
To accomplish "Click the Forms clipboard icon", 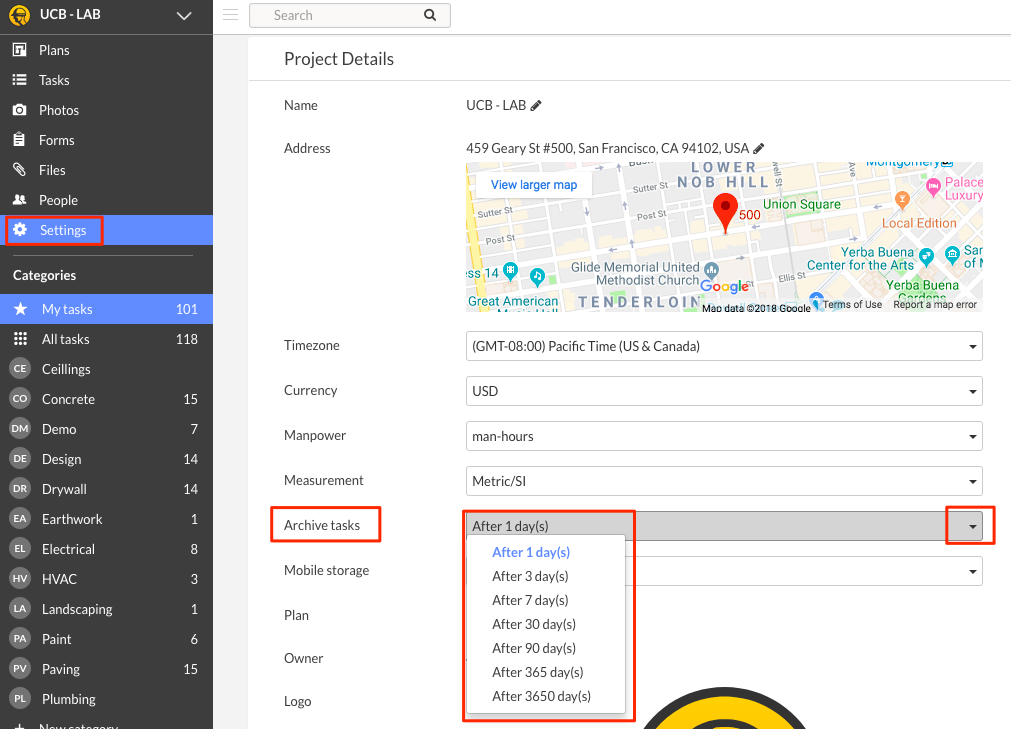I will tap(20, 139).
